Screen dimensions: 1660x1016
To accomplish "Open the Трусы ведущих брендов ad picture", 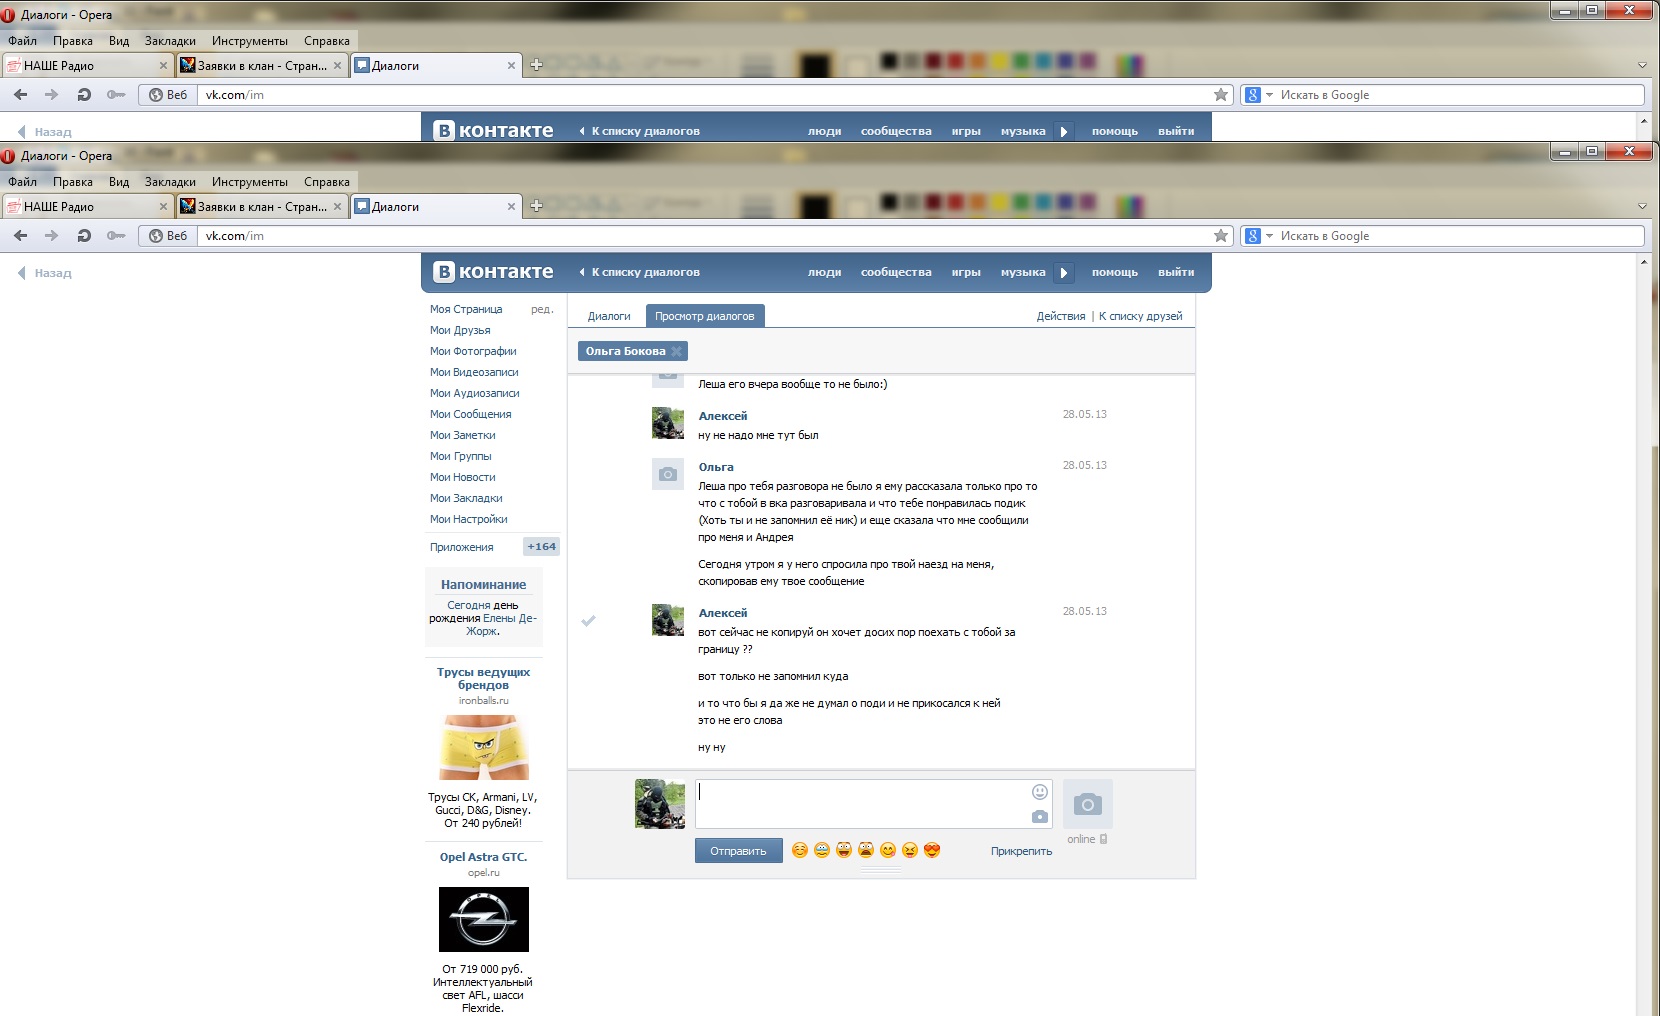I will (484, 747).
